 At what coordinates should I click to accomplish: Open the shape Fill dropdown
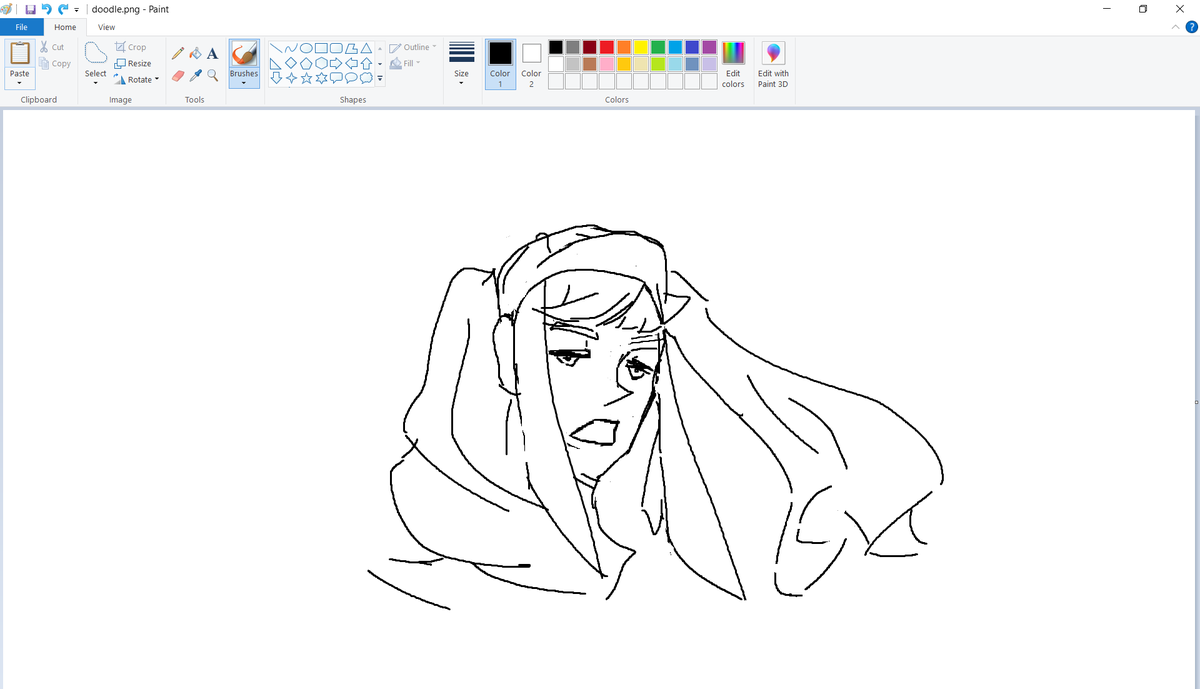(405, 63)
